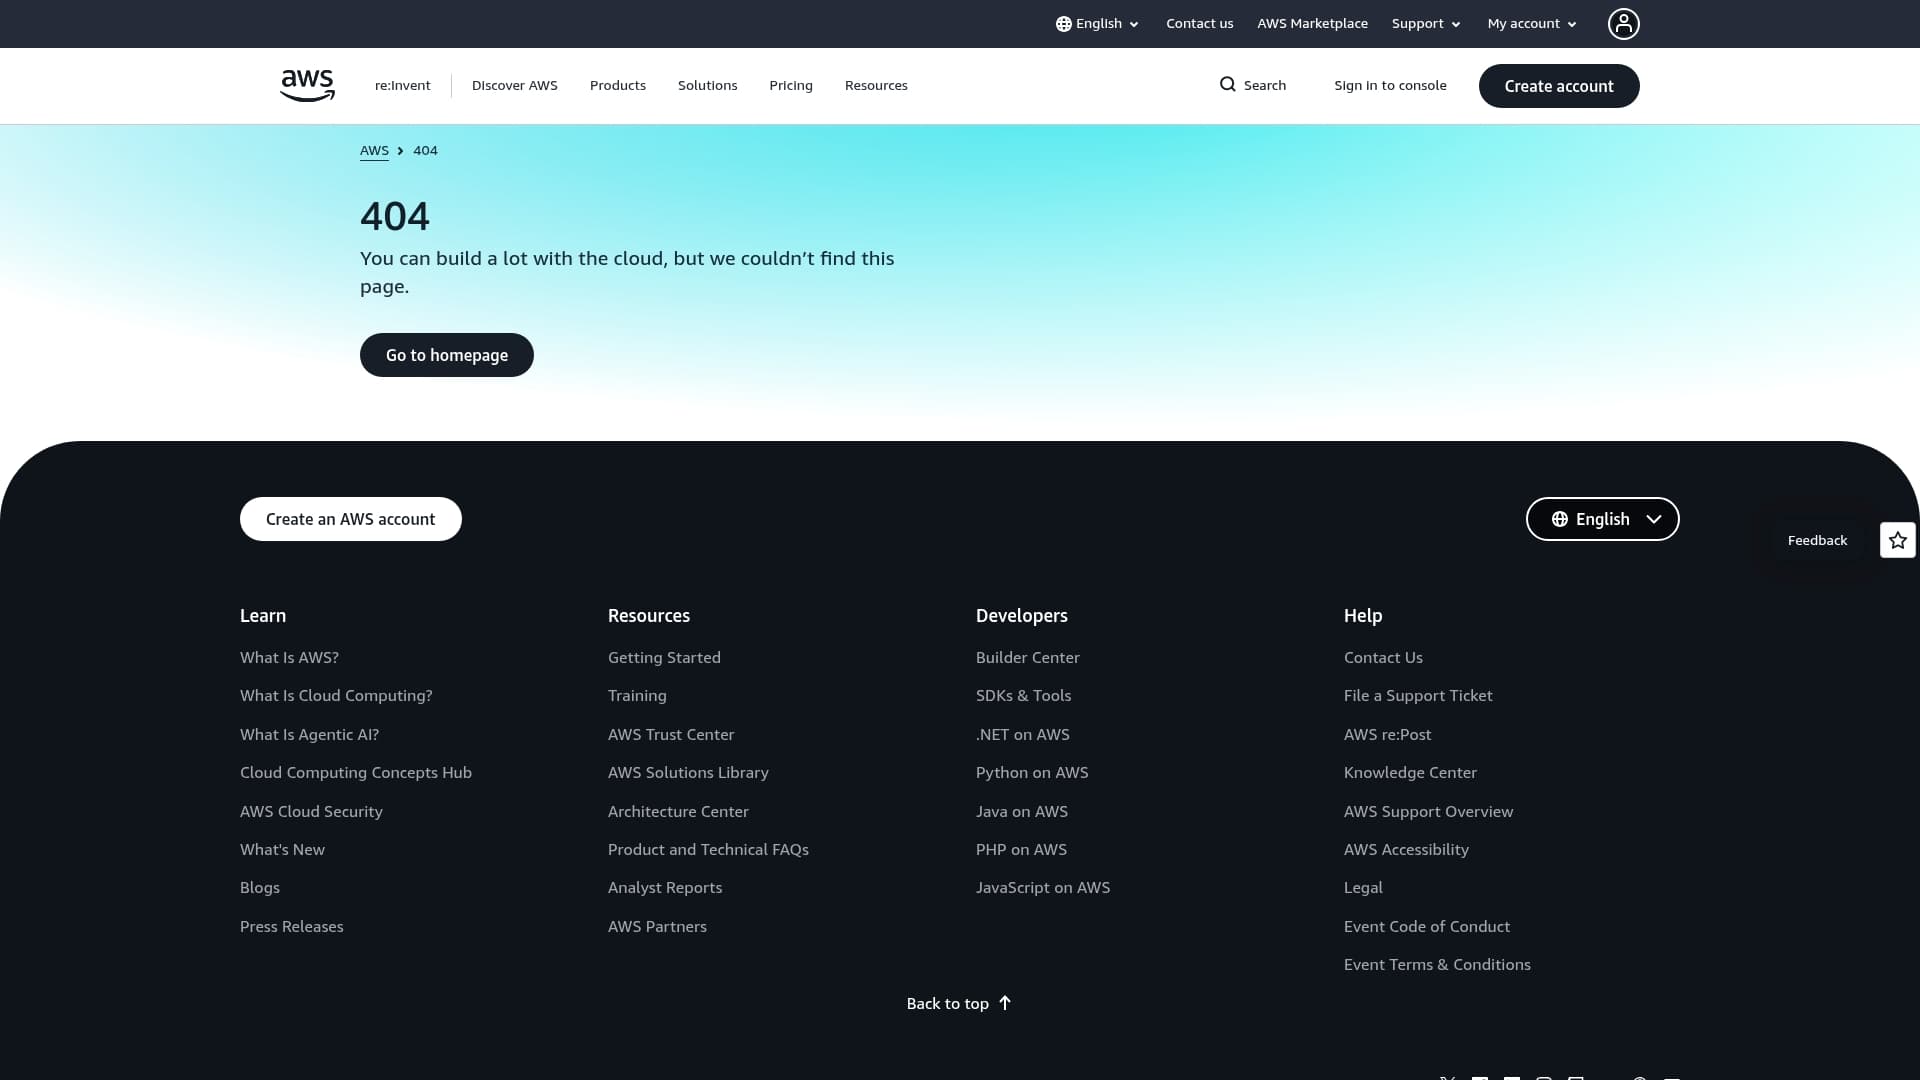Click the Getting Started link
The width and height of the screenshot is (1920, 1080).
click(664, 657)
